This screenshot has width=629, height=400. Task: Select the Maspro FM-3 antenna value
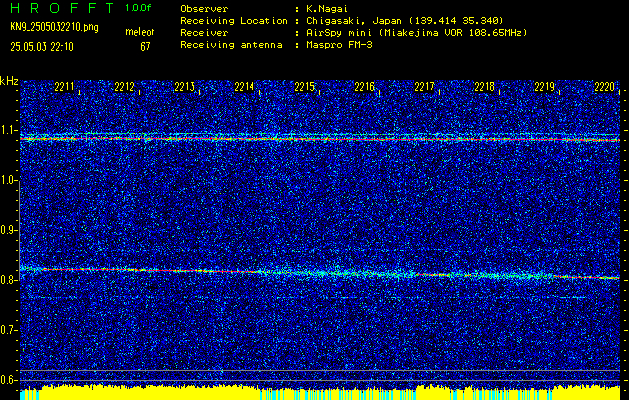[339, 45]
